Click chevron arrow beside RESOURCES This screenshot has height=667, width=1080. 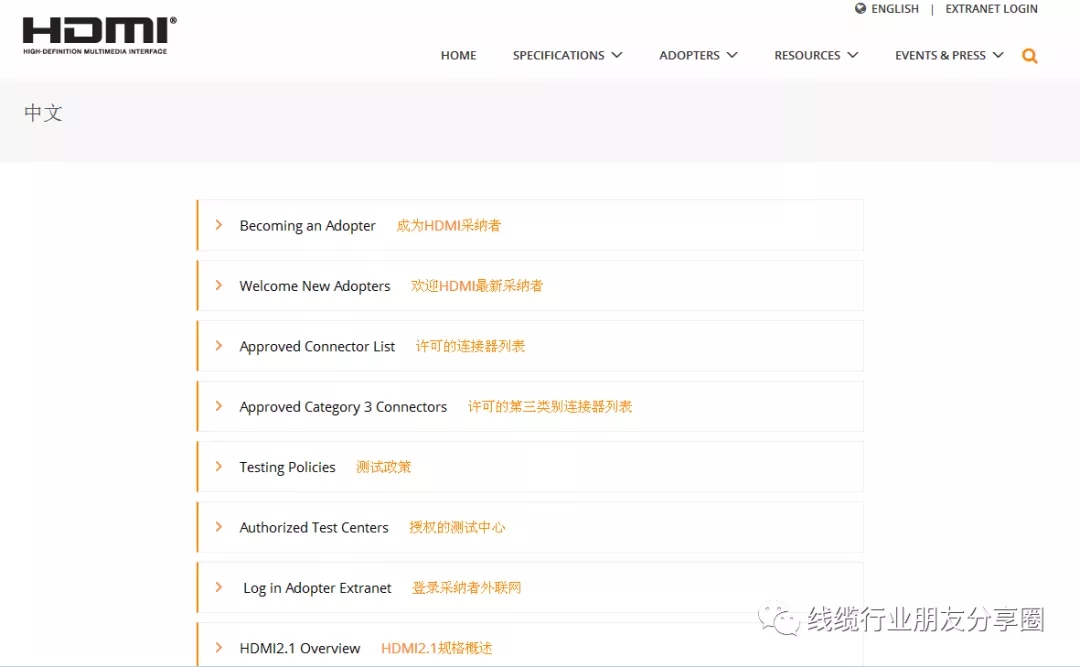[x=853, y=55]
